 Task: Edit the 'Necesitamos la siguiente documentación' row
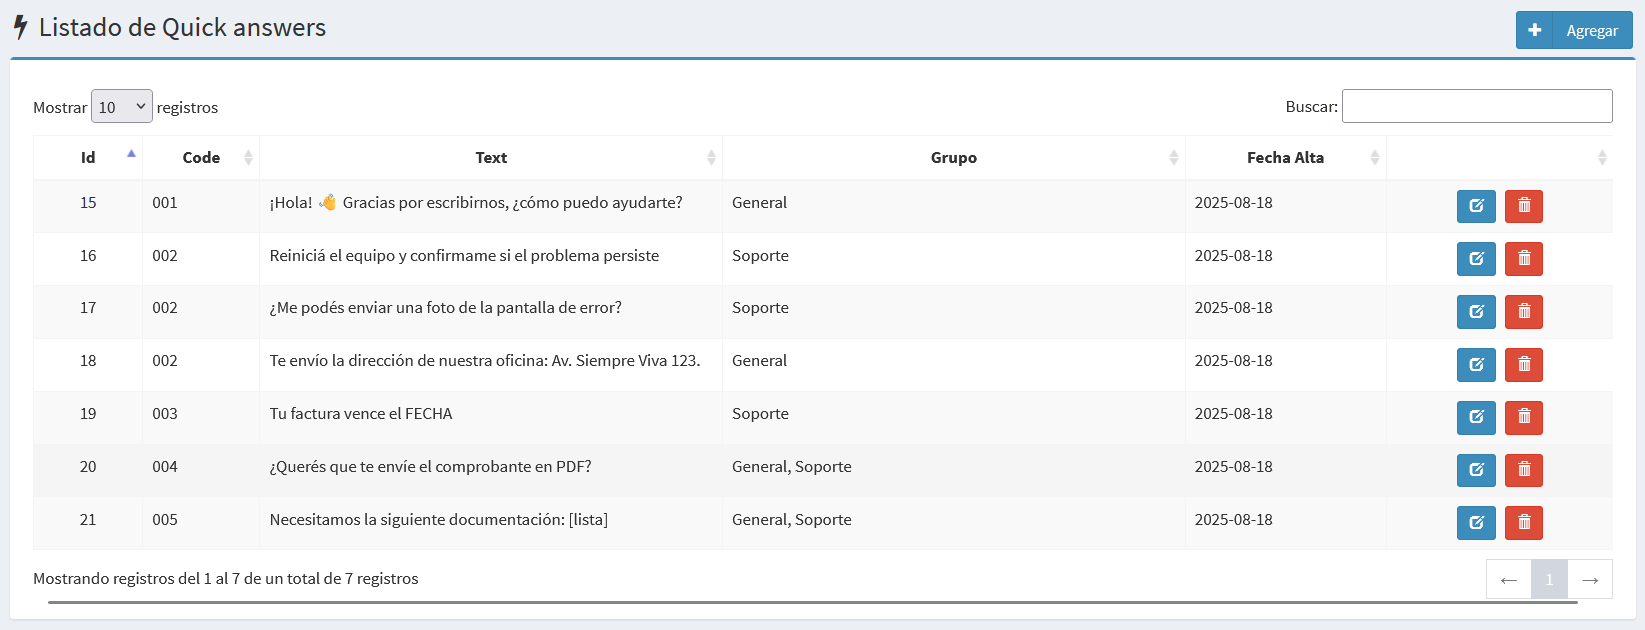click(x=1476, y=523)
